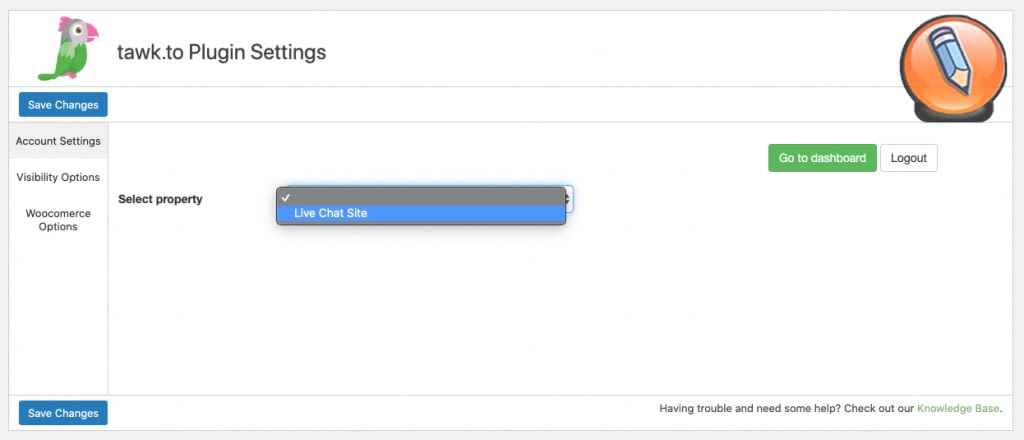Click the tawk.to parrot logo

pyautogui.click(x=63, y=49)
